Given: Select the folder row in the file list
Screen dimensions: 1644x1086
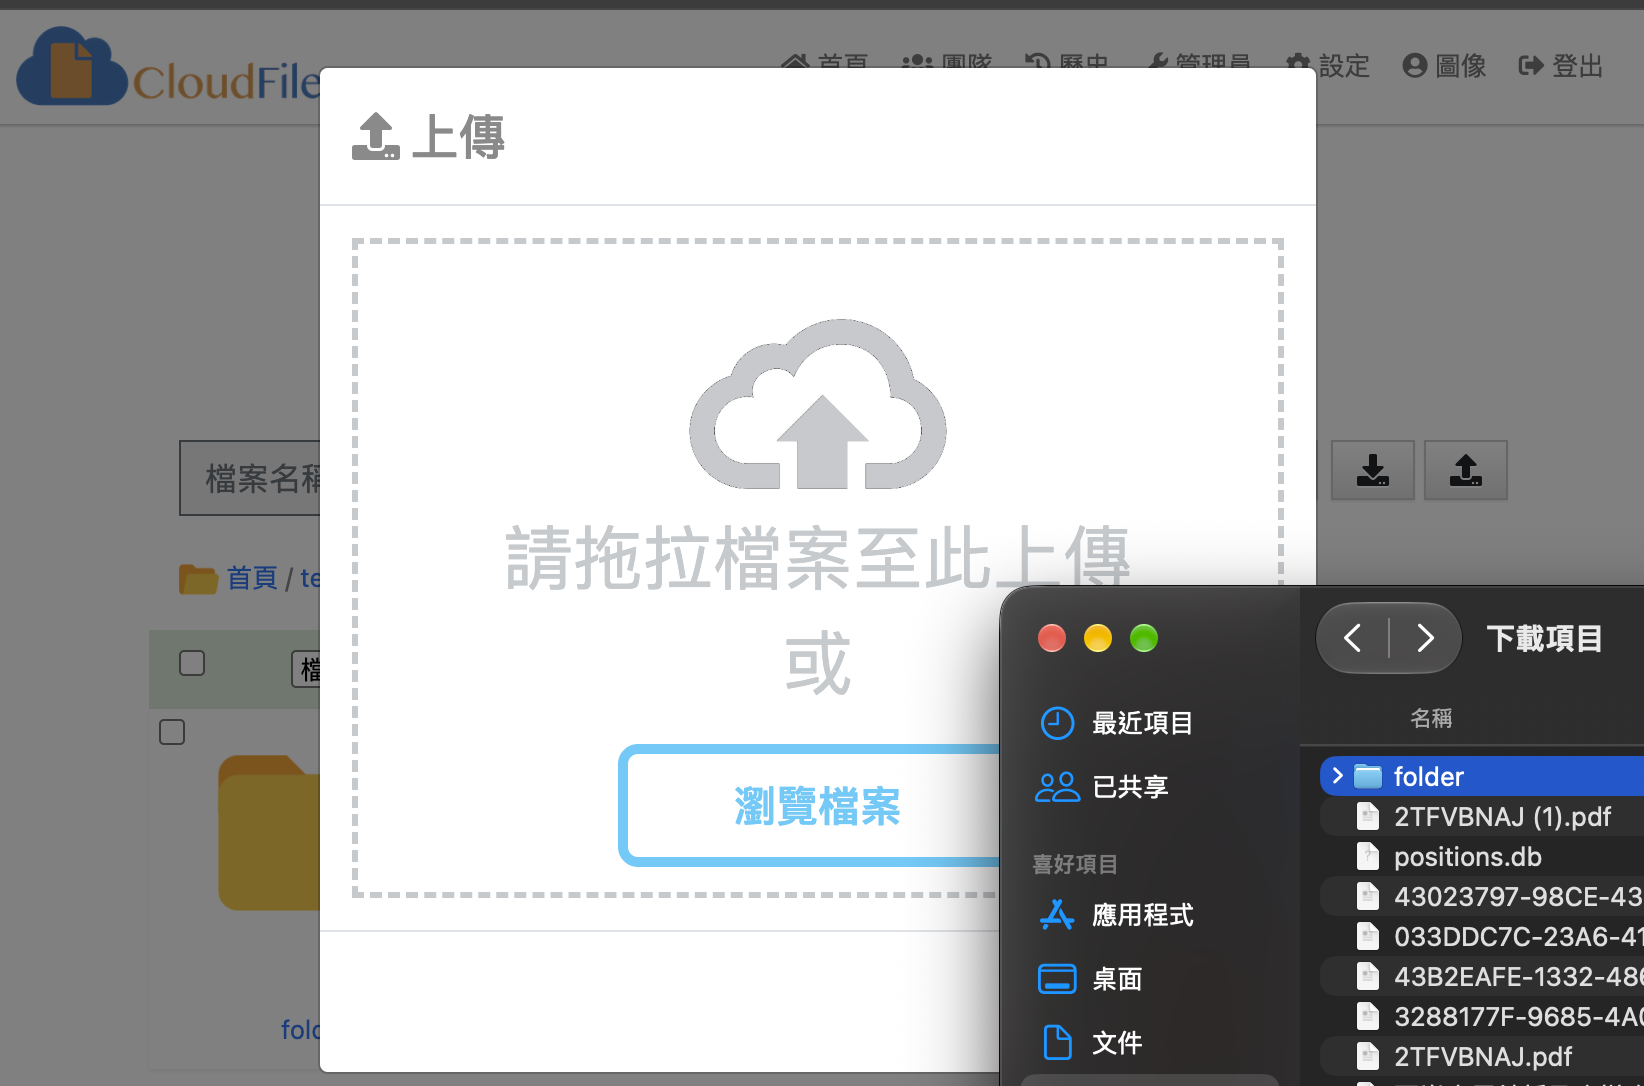Looking at the screenshot, I should tap(1482, 776).
